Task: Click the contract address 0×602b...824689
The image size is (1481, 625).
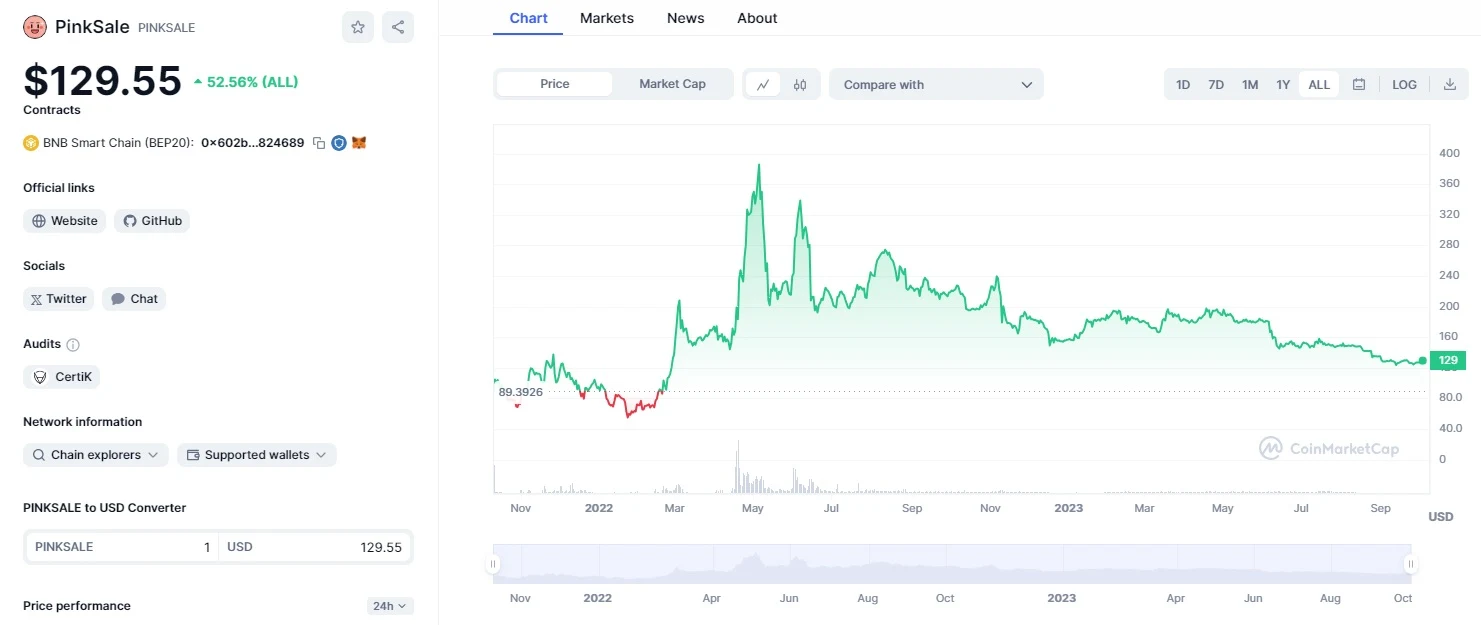Action: point(253,143)
